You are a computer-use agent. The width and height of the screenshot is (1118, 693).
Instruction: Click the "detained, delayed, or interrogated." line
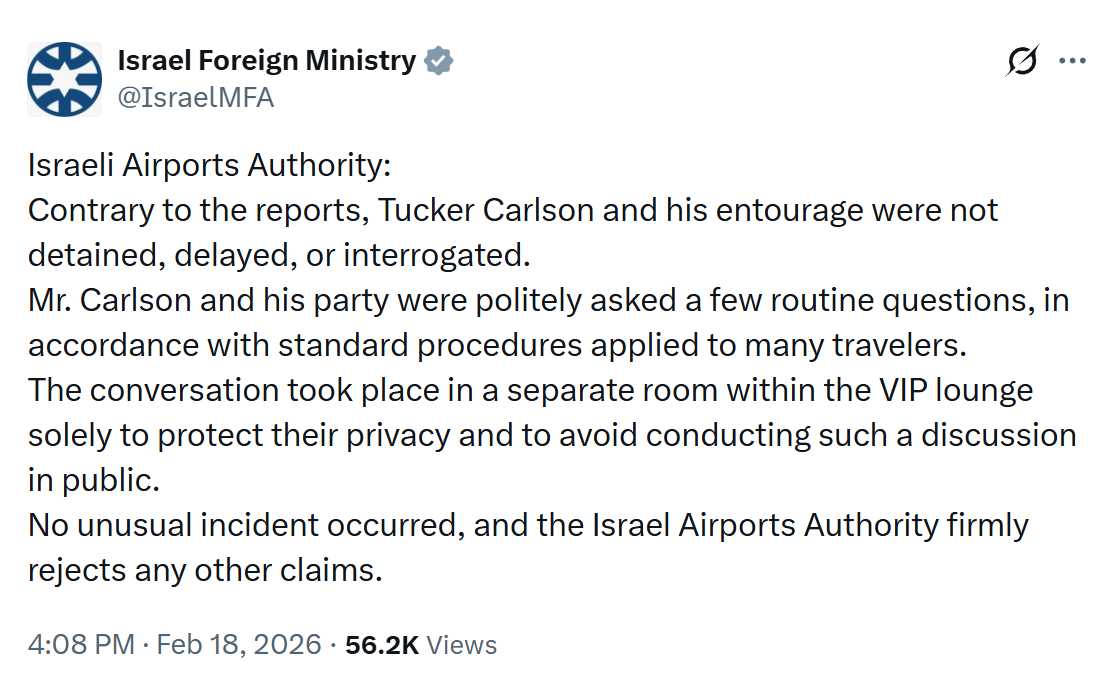pos(278,255)
